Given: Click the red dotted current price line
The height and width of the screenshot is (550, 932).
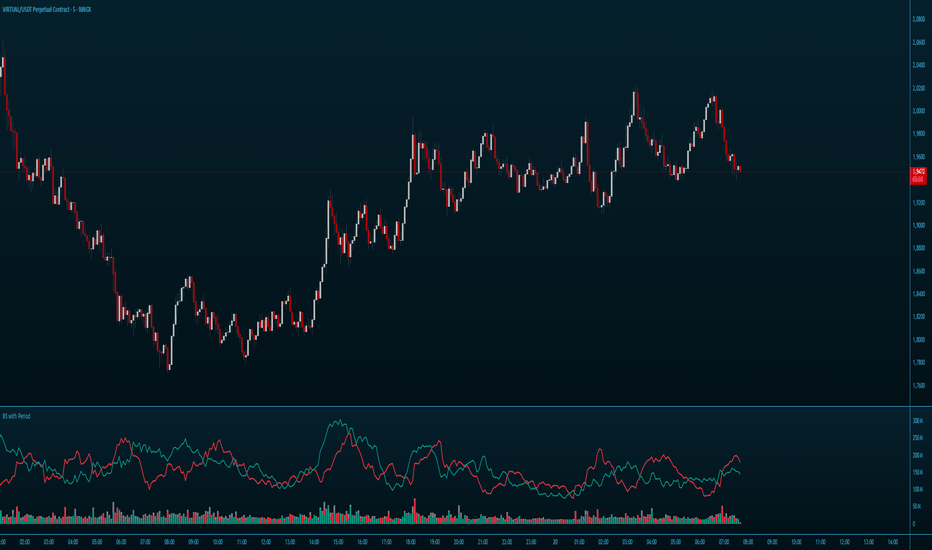Looking at the screenshot, I should pos(455,172).
